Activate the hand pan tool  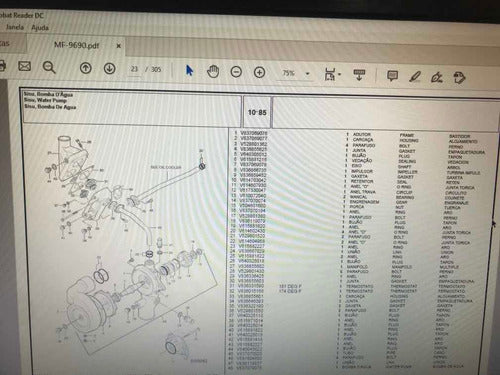coord(213,72)
